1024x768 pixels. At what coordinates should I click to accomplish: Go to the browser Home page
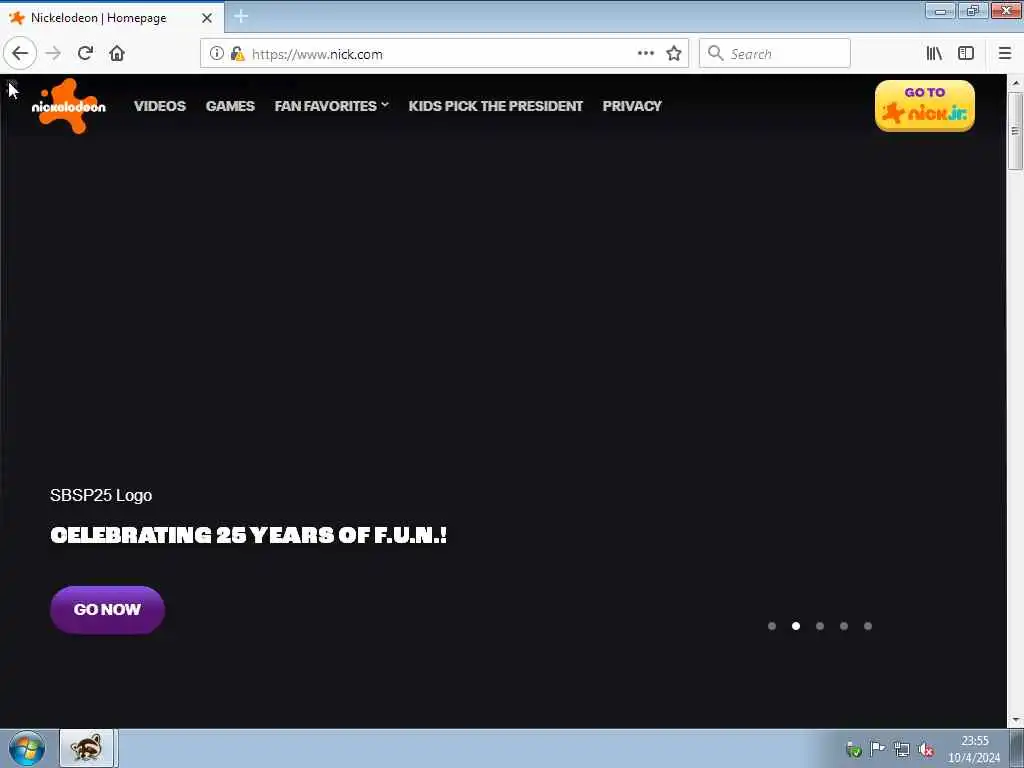[117, 54]
